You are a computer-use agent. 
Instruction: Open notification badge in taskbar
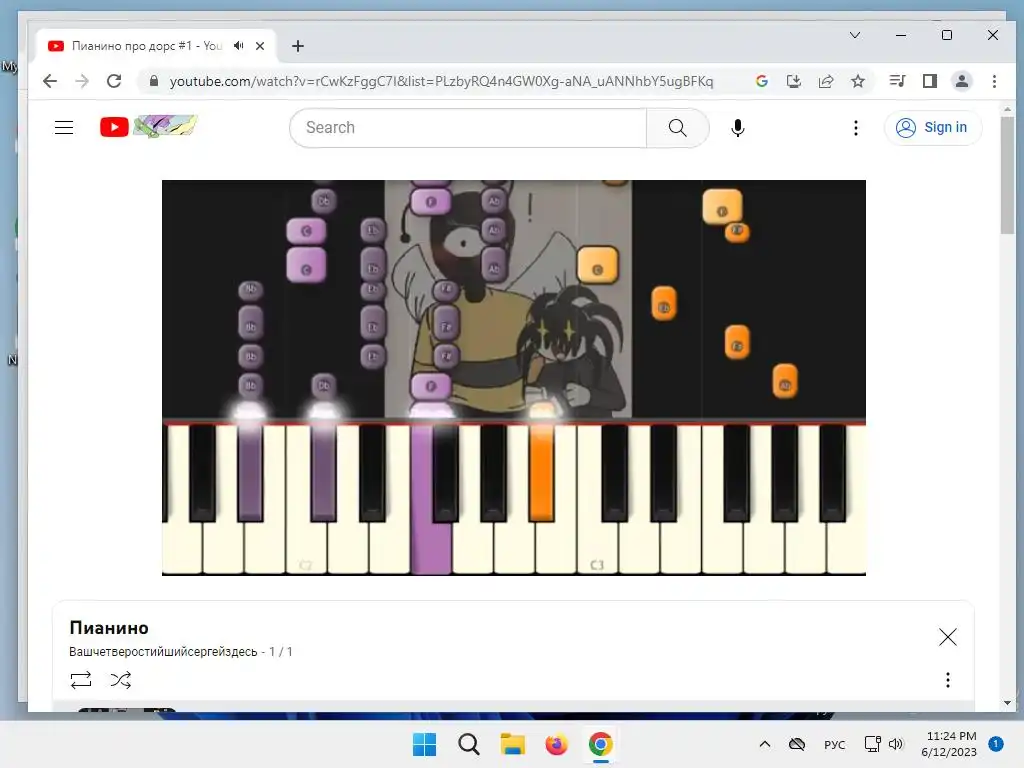pyautogui.click(x=996, y=744)
